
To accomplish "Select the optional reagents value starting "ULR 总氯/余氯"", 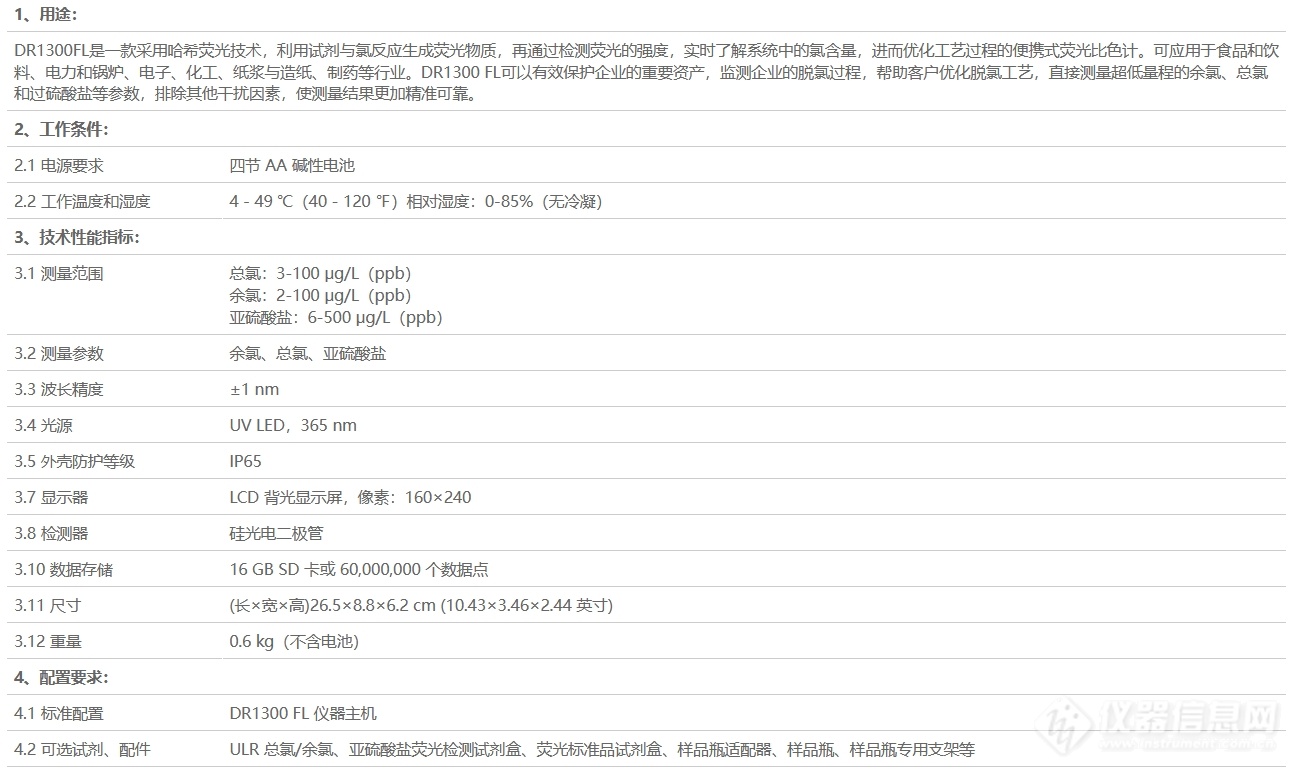I will (x=602, y=749).
